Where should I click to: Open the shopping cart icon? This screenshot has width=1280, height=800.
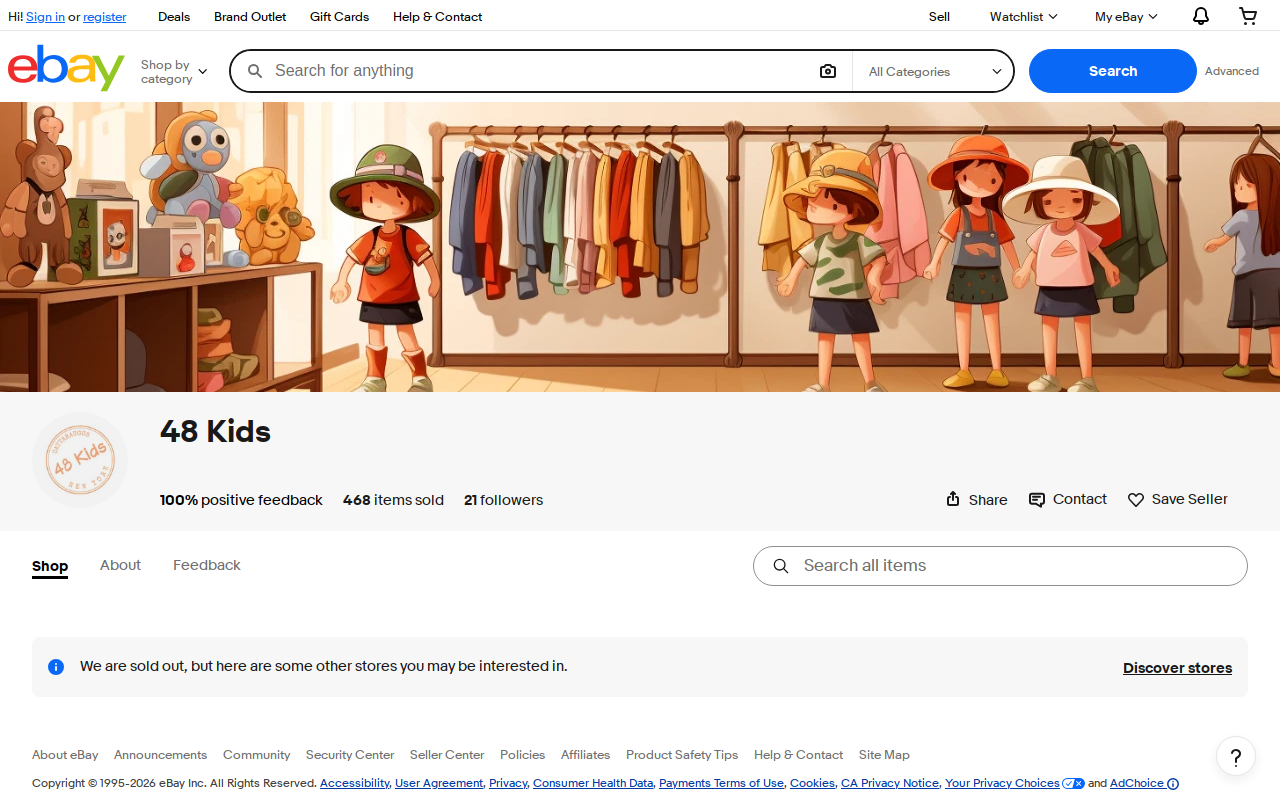(1248, 16)
